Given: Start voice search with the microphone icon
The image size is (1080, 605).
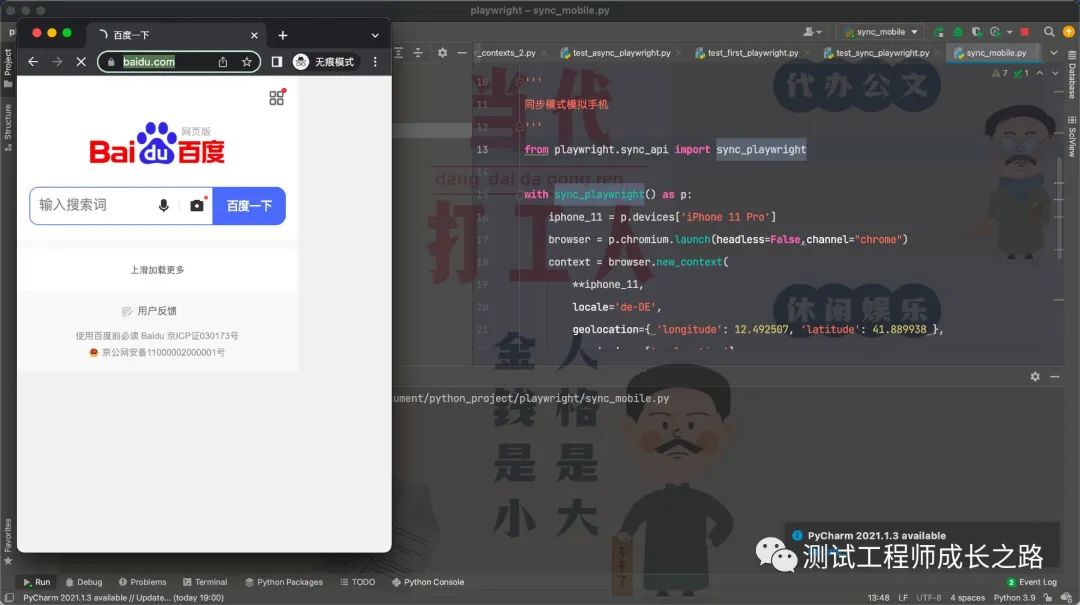Looking at the screenshot, I should [x=164, y=205].
